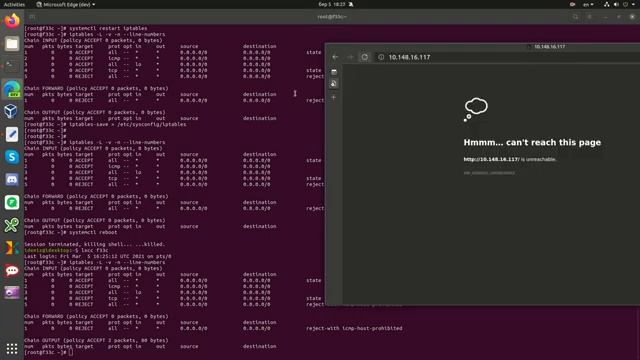This screenshot has height=360, width=640.
Task: Click the 'Last login: Fri Mar 5' line
Action: (98, 256)
